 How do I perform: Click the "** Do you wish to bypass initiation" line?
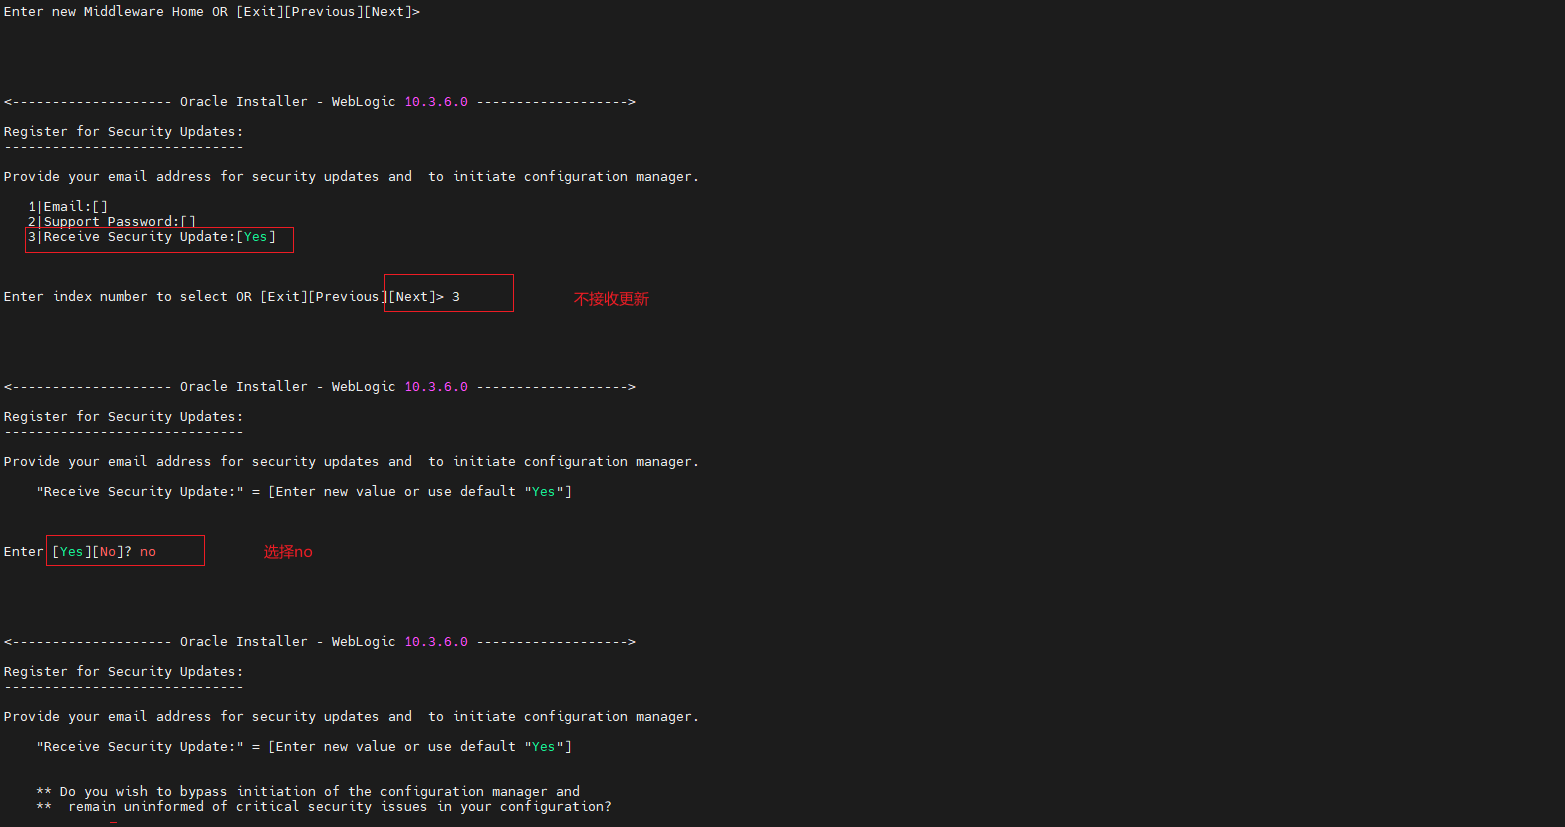308,792
